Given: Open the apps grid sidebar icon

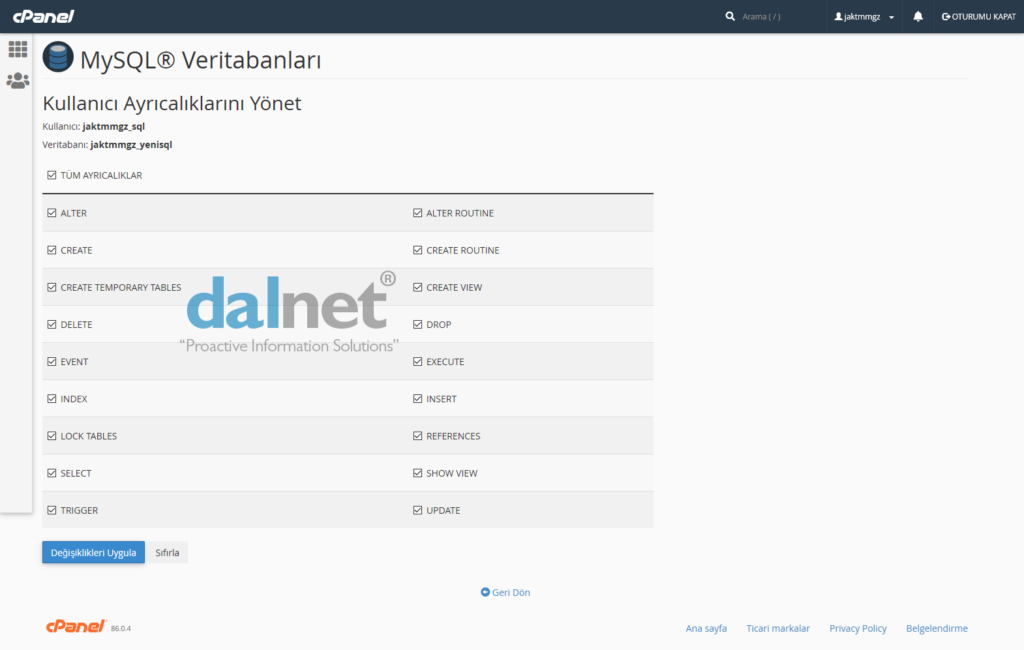Looking at the screenshot, I should pos(18,49).
